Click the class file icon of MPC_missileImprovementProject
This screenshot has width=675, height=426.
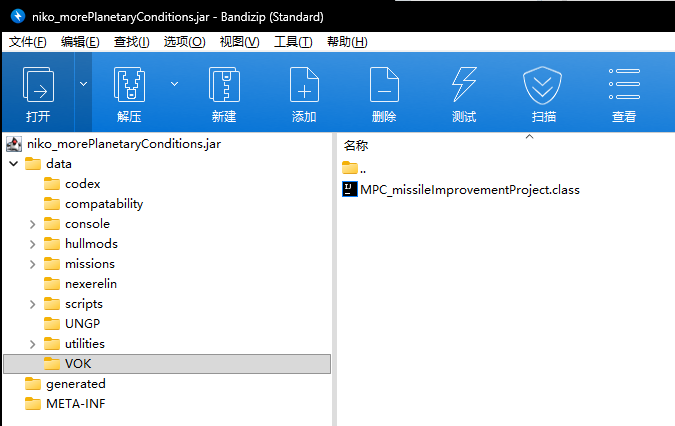(x=350, y=189)
